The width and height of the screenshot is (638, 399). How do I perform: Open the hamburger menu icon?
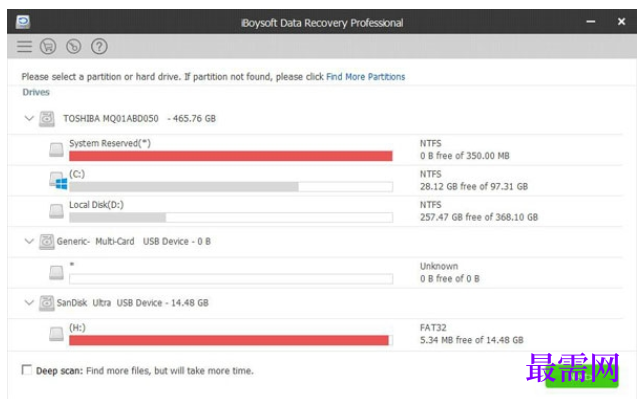[24, 46]
